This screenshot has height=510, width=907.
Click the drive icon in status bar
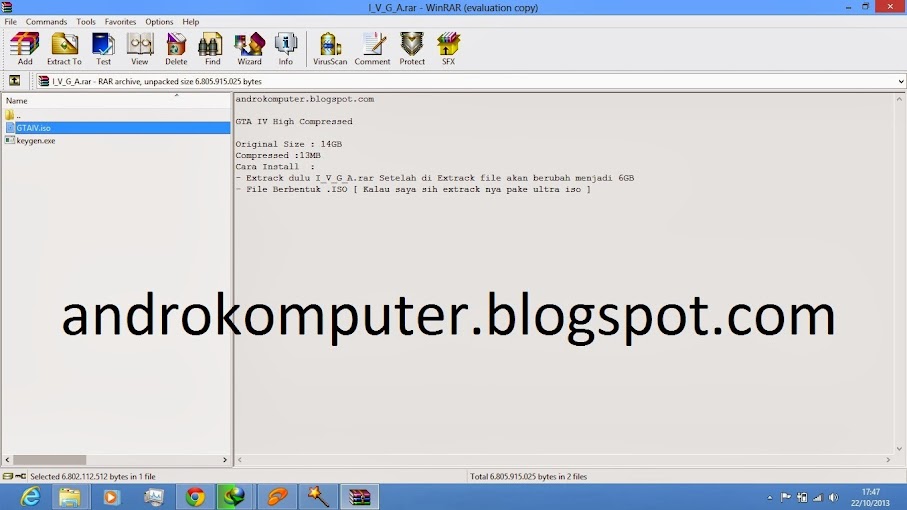point(8,476)
